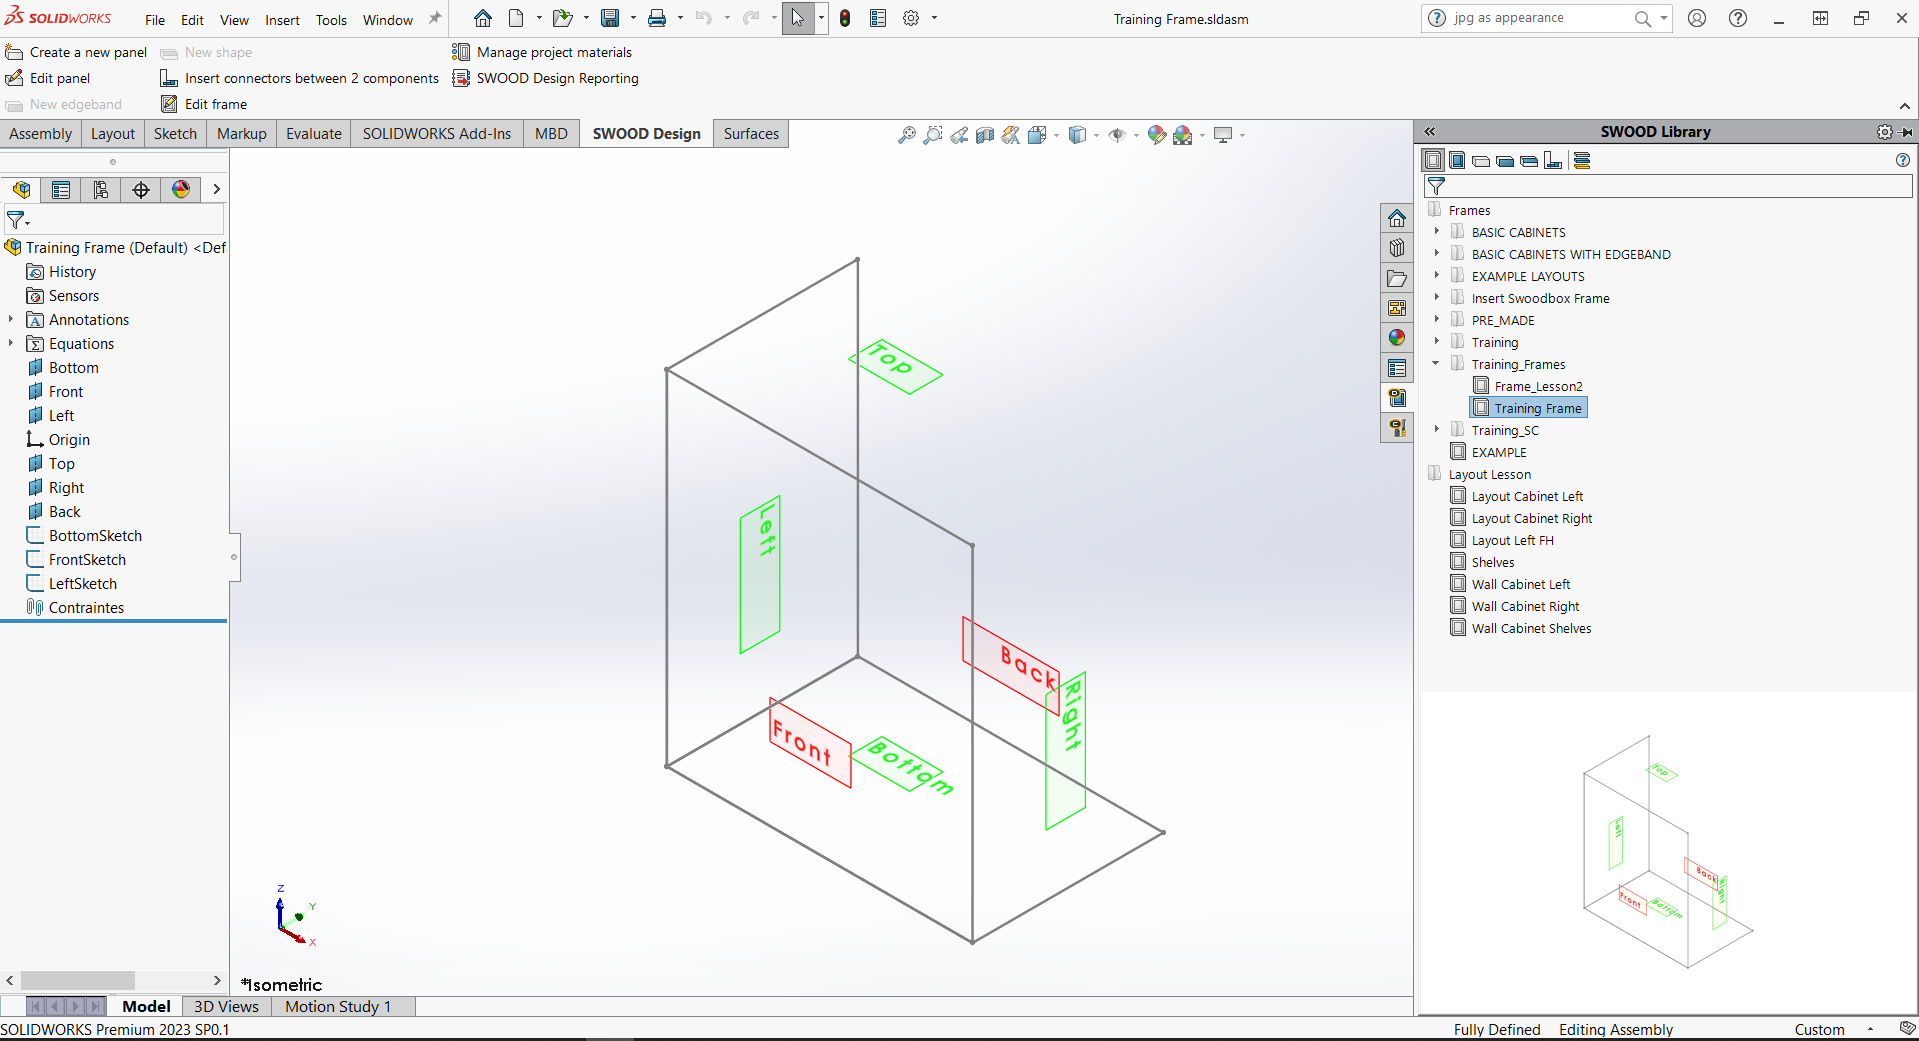Click Edit panel button
The width and height of the screenshot is (1919, 1041).
tap(48, 78)
